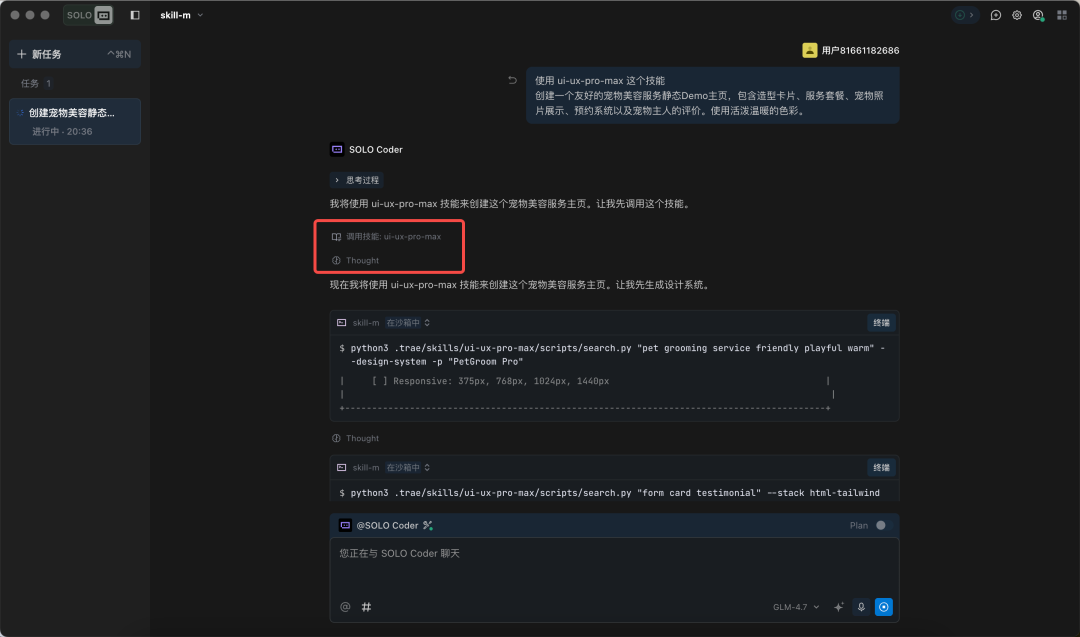This screenshot has width=1080, height=637.
Task: Open the 在沙箱中 sandbox selector
Action: [404, 322]
